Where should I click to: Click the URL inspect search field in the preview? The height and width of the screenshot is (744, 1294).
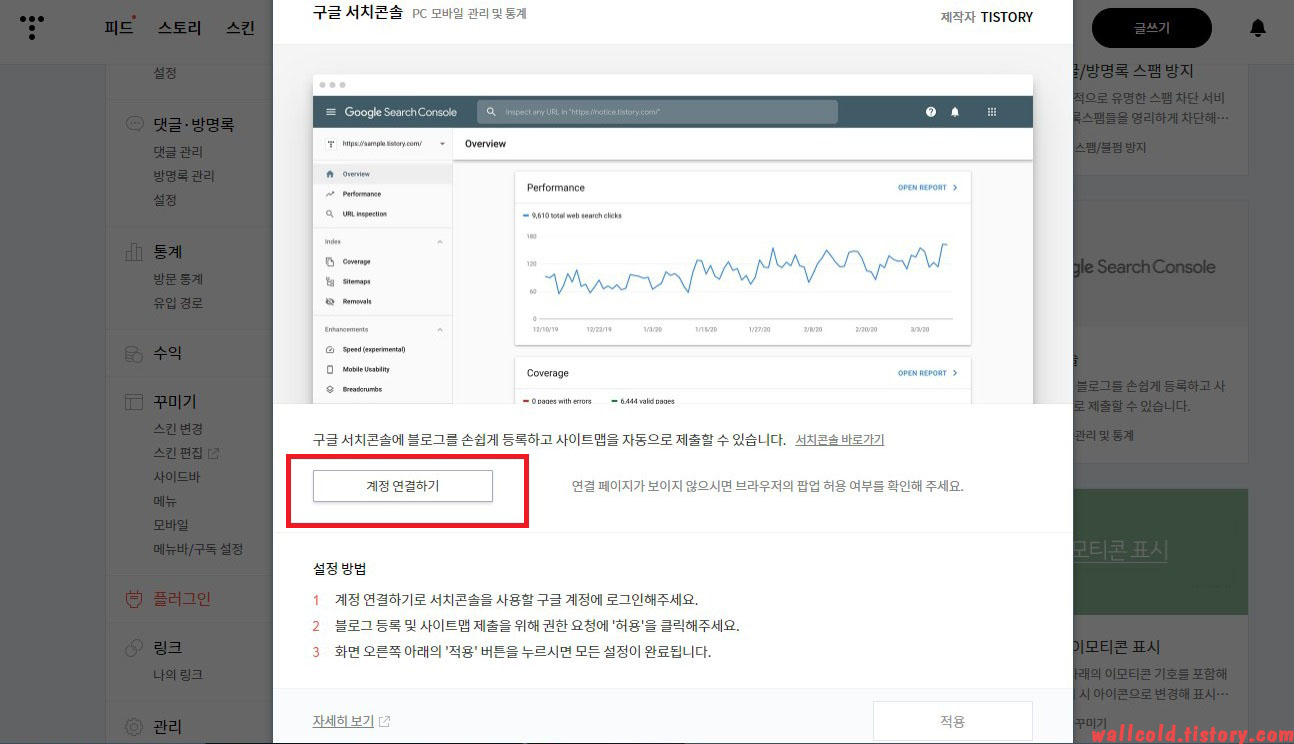(x=657, y=112)
